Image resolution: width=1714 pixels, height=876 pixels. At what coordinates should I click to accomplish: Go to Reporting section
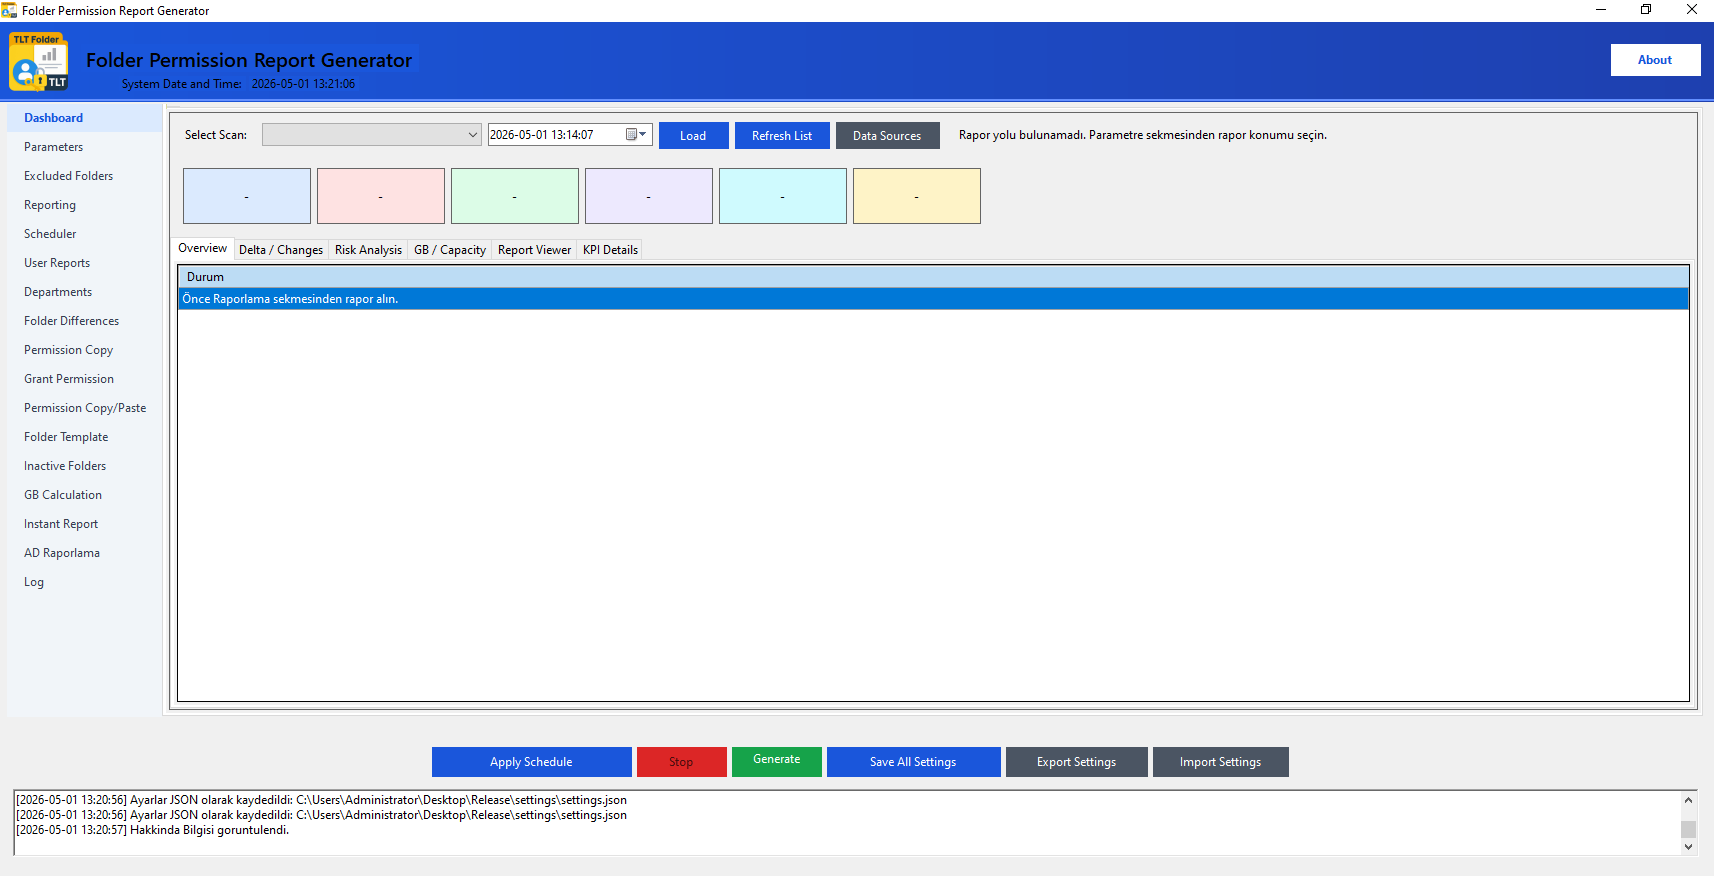point(84,205)
